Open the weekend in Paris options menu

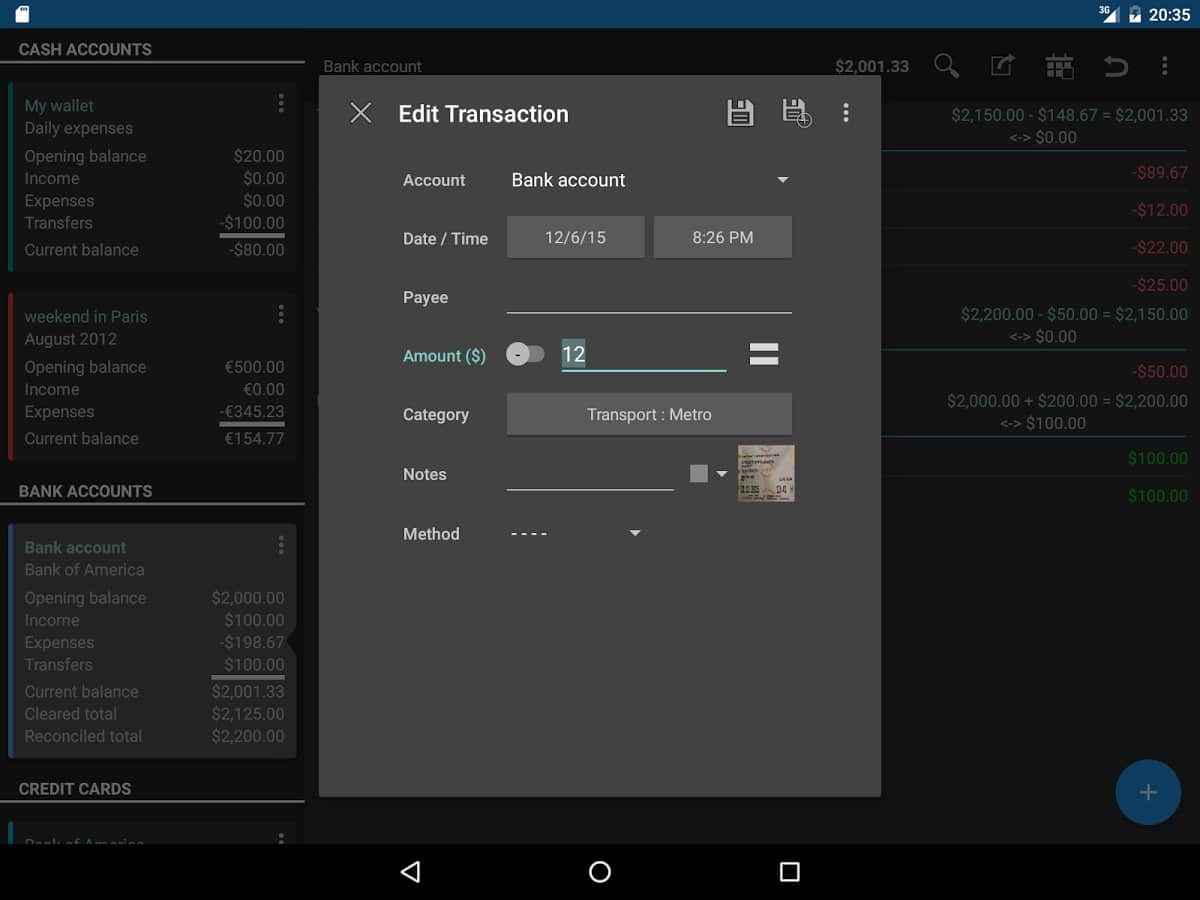pos(281,315)
